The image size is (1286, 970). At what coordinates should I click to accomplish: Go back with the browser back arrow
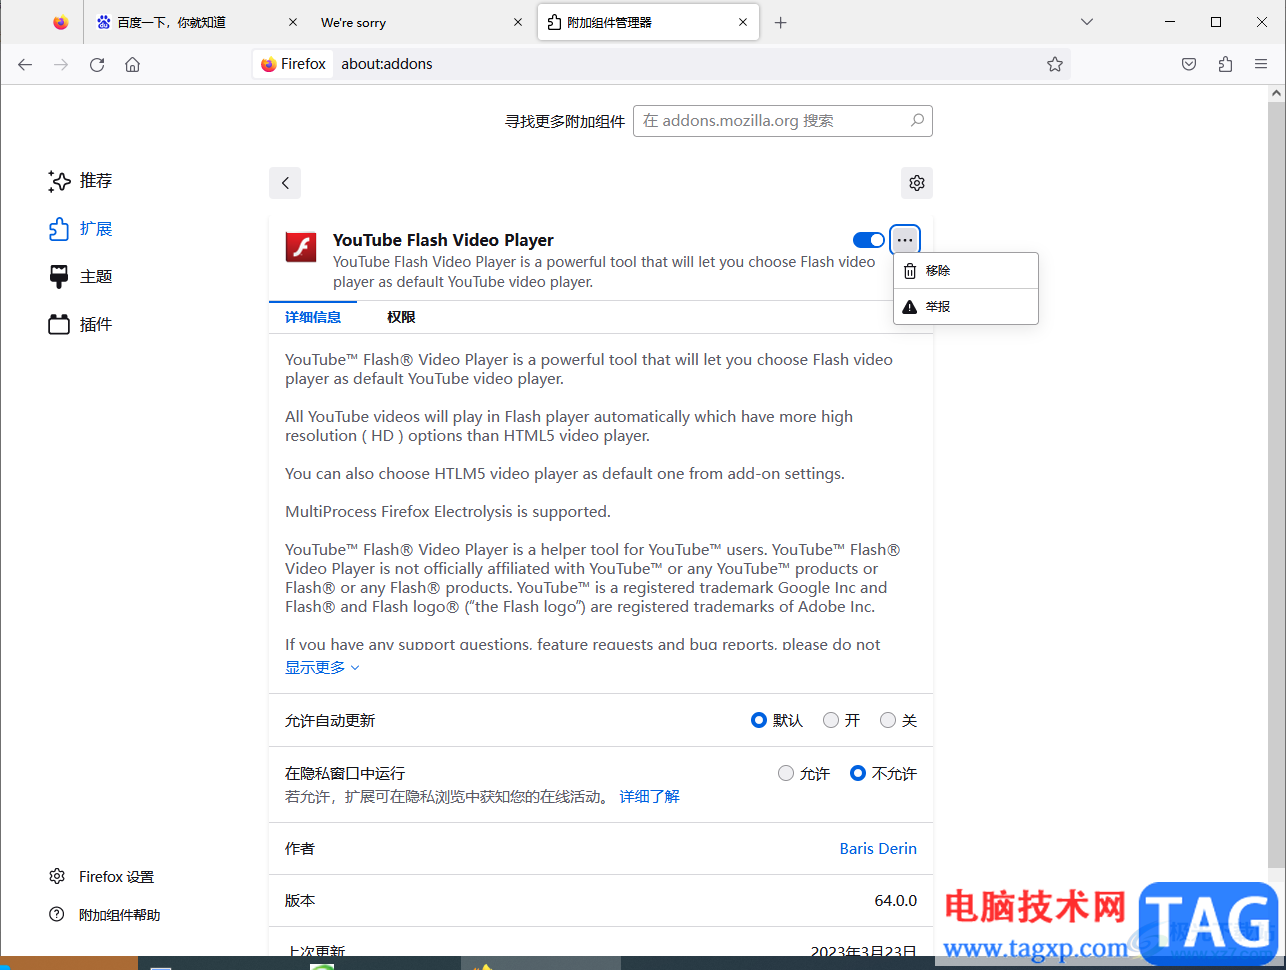coord(25,64)
